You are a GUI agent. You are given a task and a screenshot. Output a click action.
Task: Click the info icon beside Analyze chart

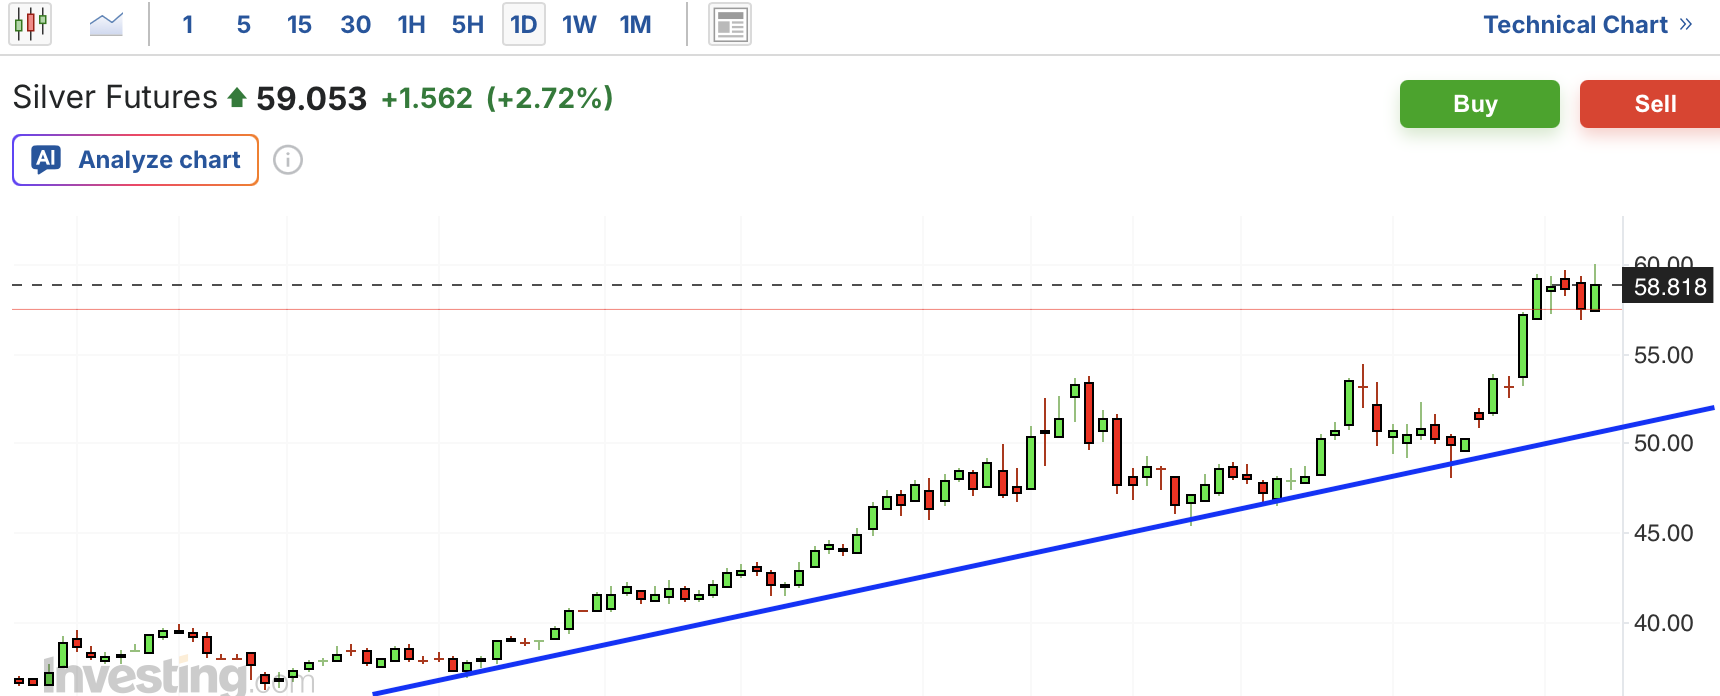pyautogui.click(x=288, y=160)
